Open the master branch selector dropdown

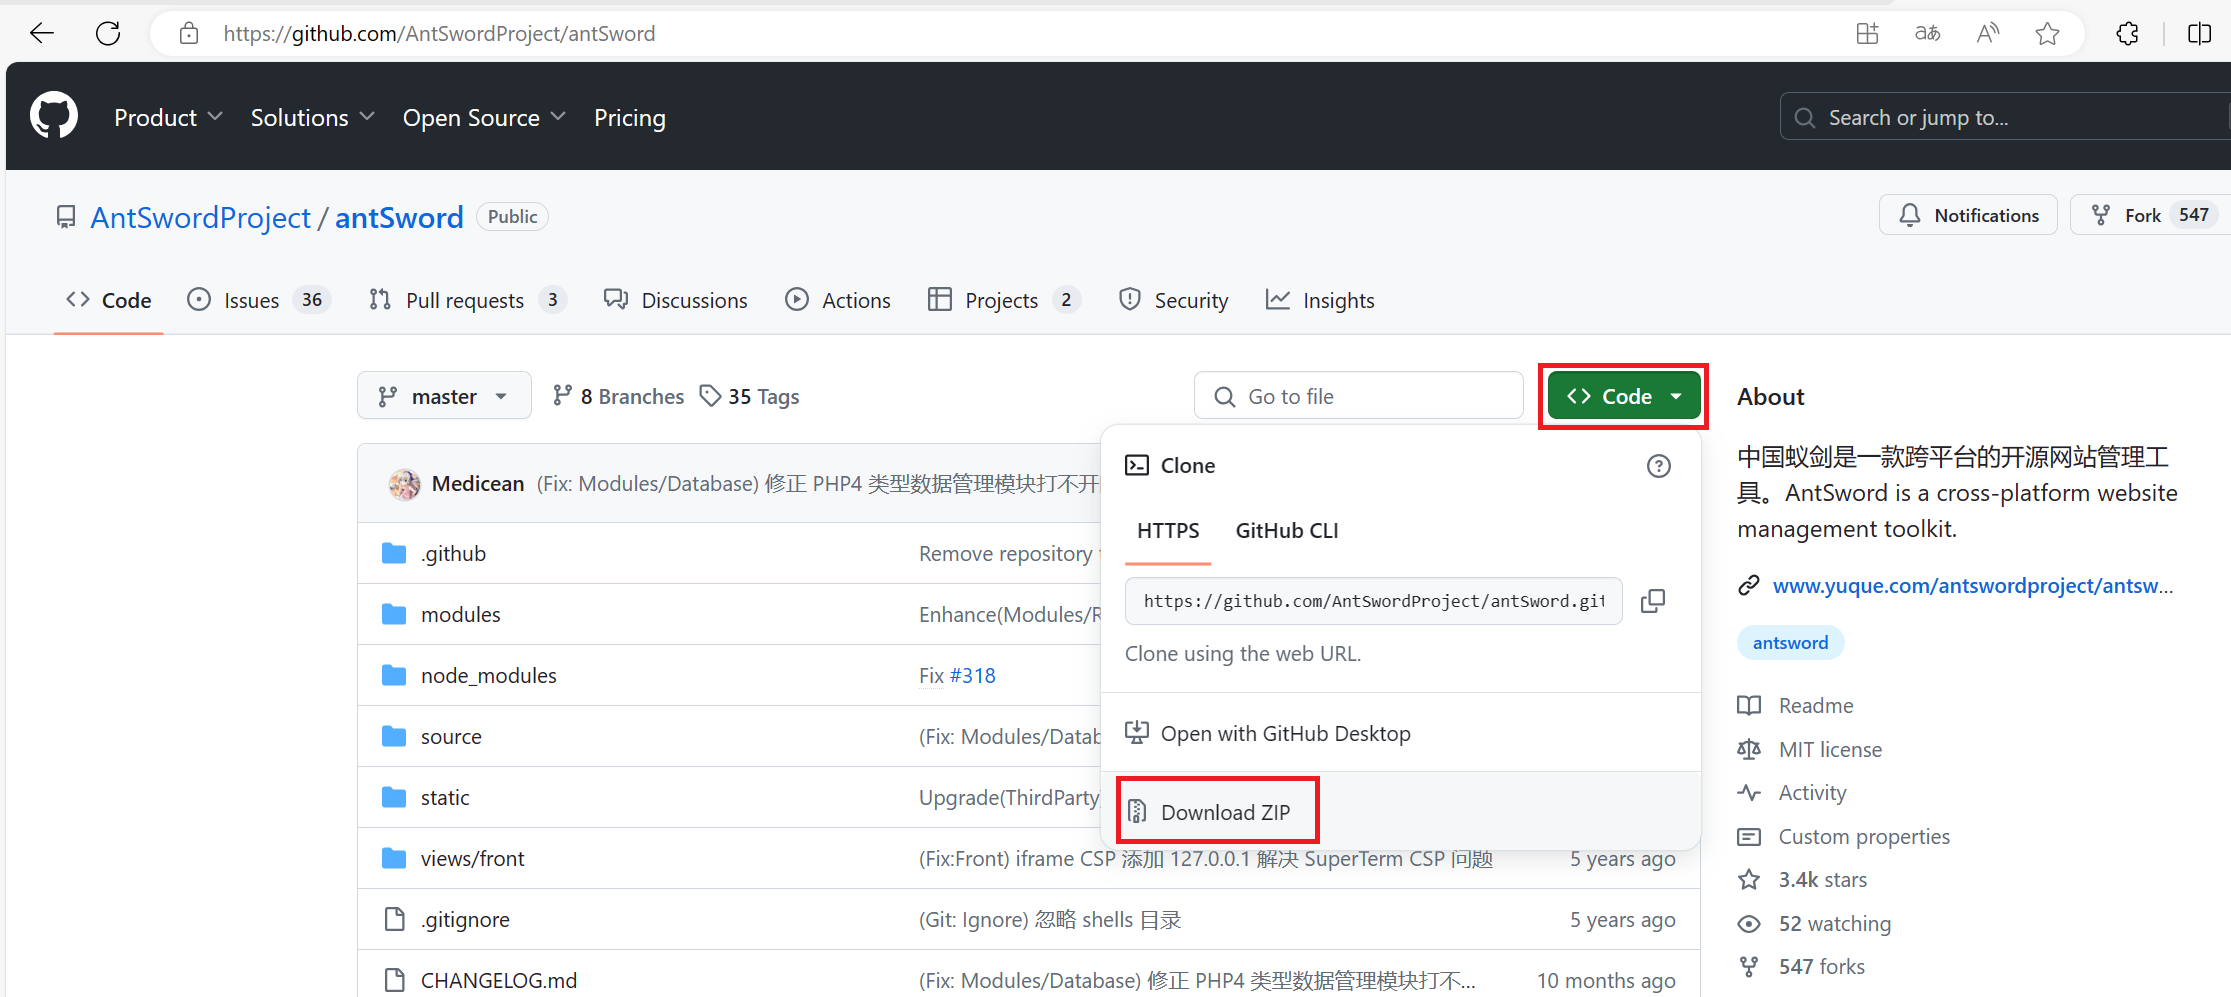444,396
